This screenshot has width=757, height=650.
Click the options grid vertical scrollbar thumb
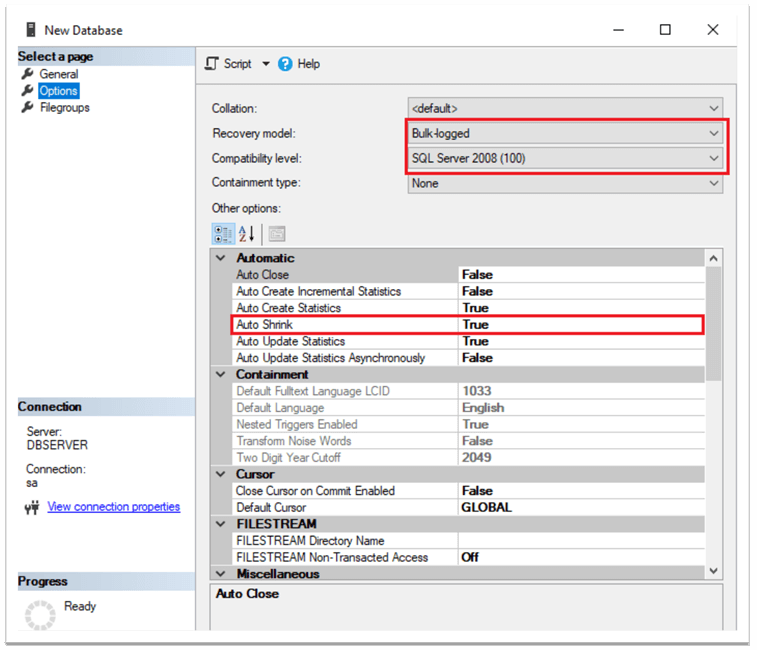[713, 324]
